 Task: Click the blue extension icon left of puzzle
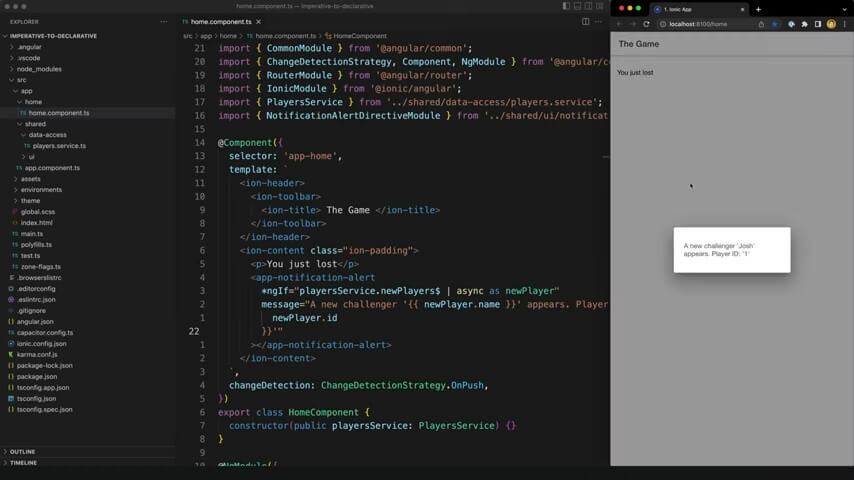click(x=791, y=24)
